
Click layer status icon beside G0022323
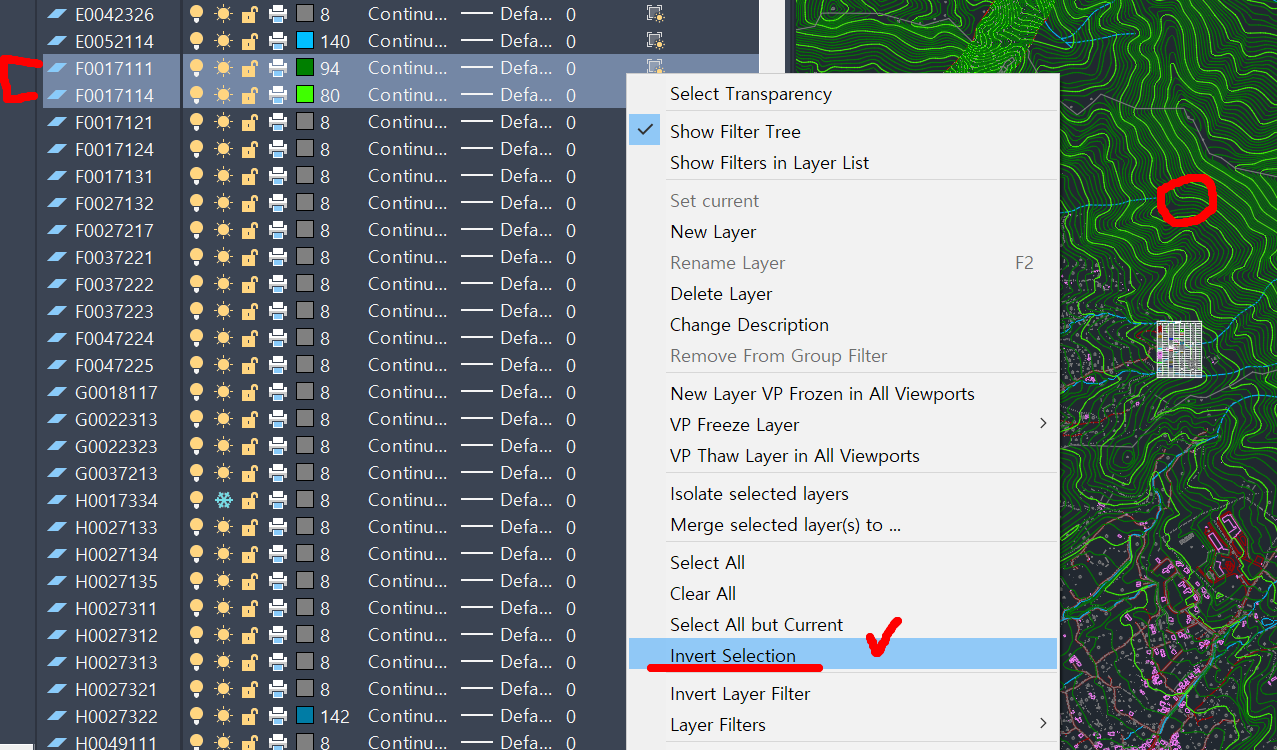tap(58, 446)
